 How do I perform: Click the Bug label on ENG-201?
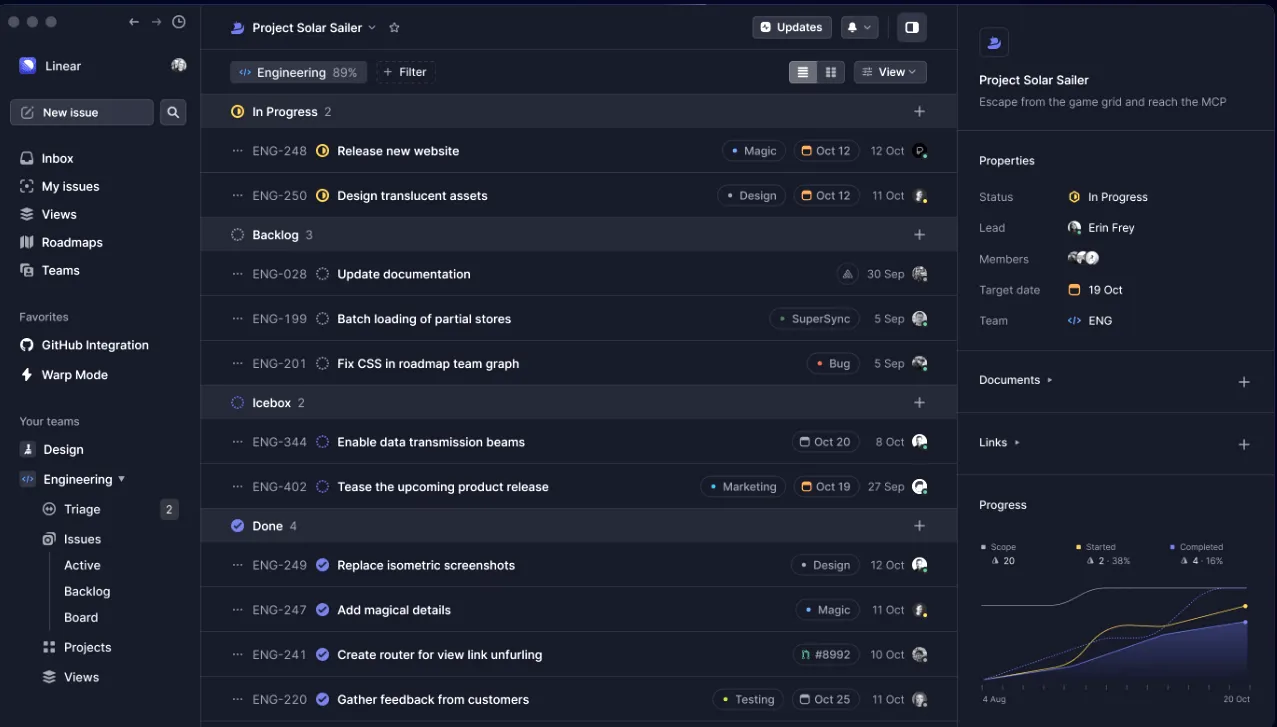[833, 364]
